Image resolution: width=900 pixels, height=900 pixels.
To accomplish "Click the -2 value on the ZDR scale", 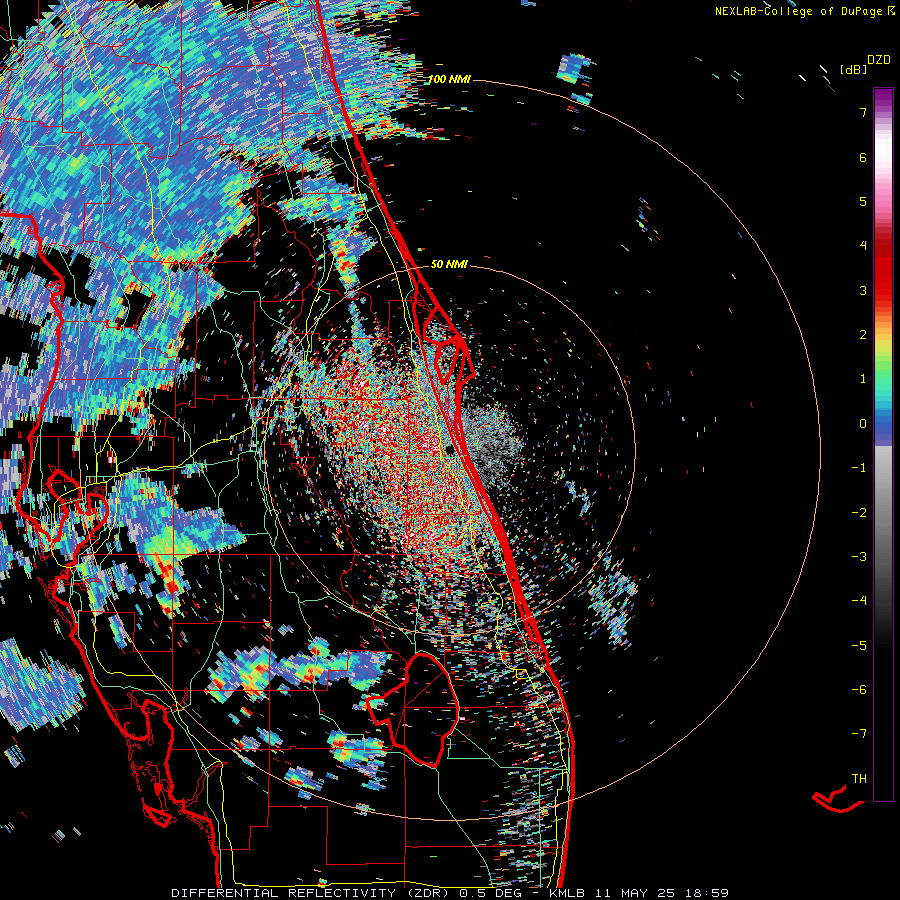I will click(859, 512).
